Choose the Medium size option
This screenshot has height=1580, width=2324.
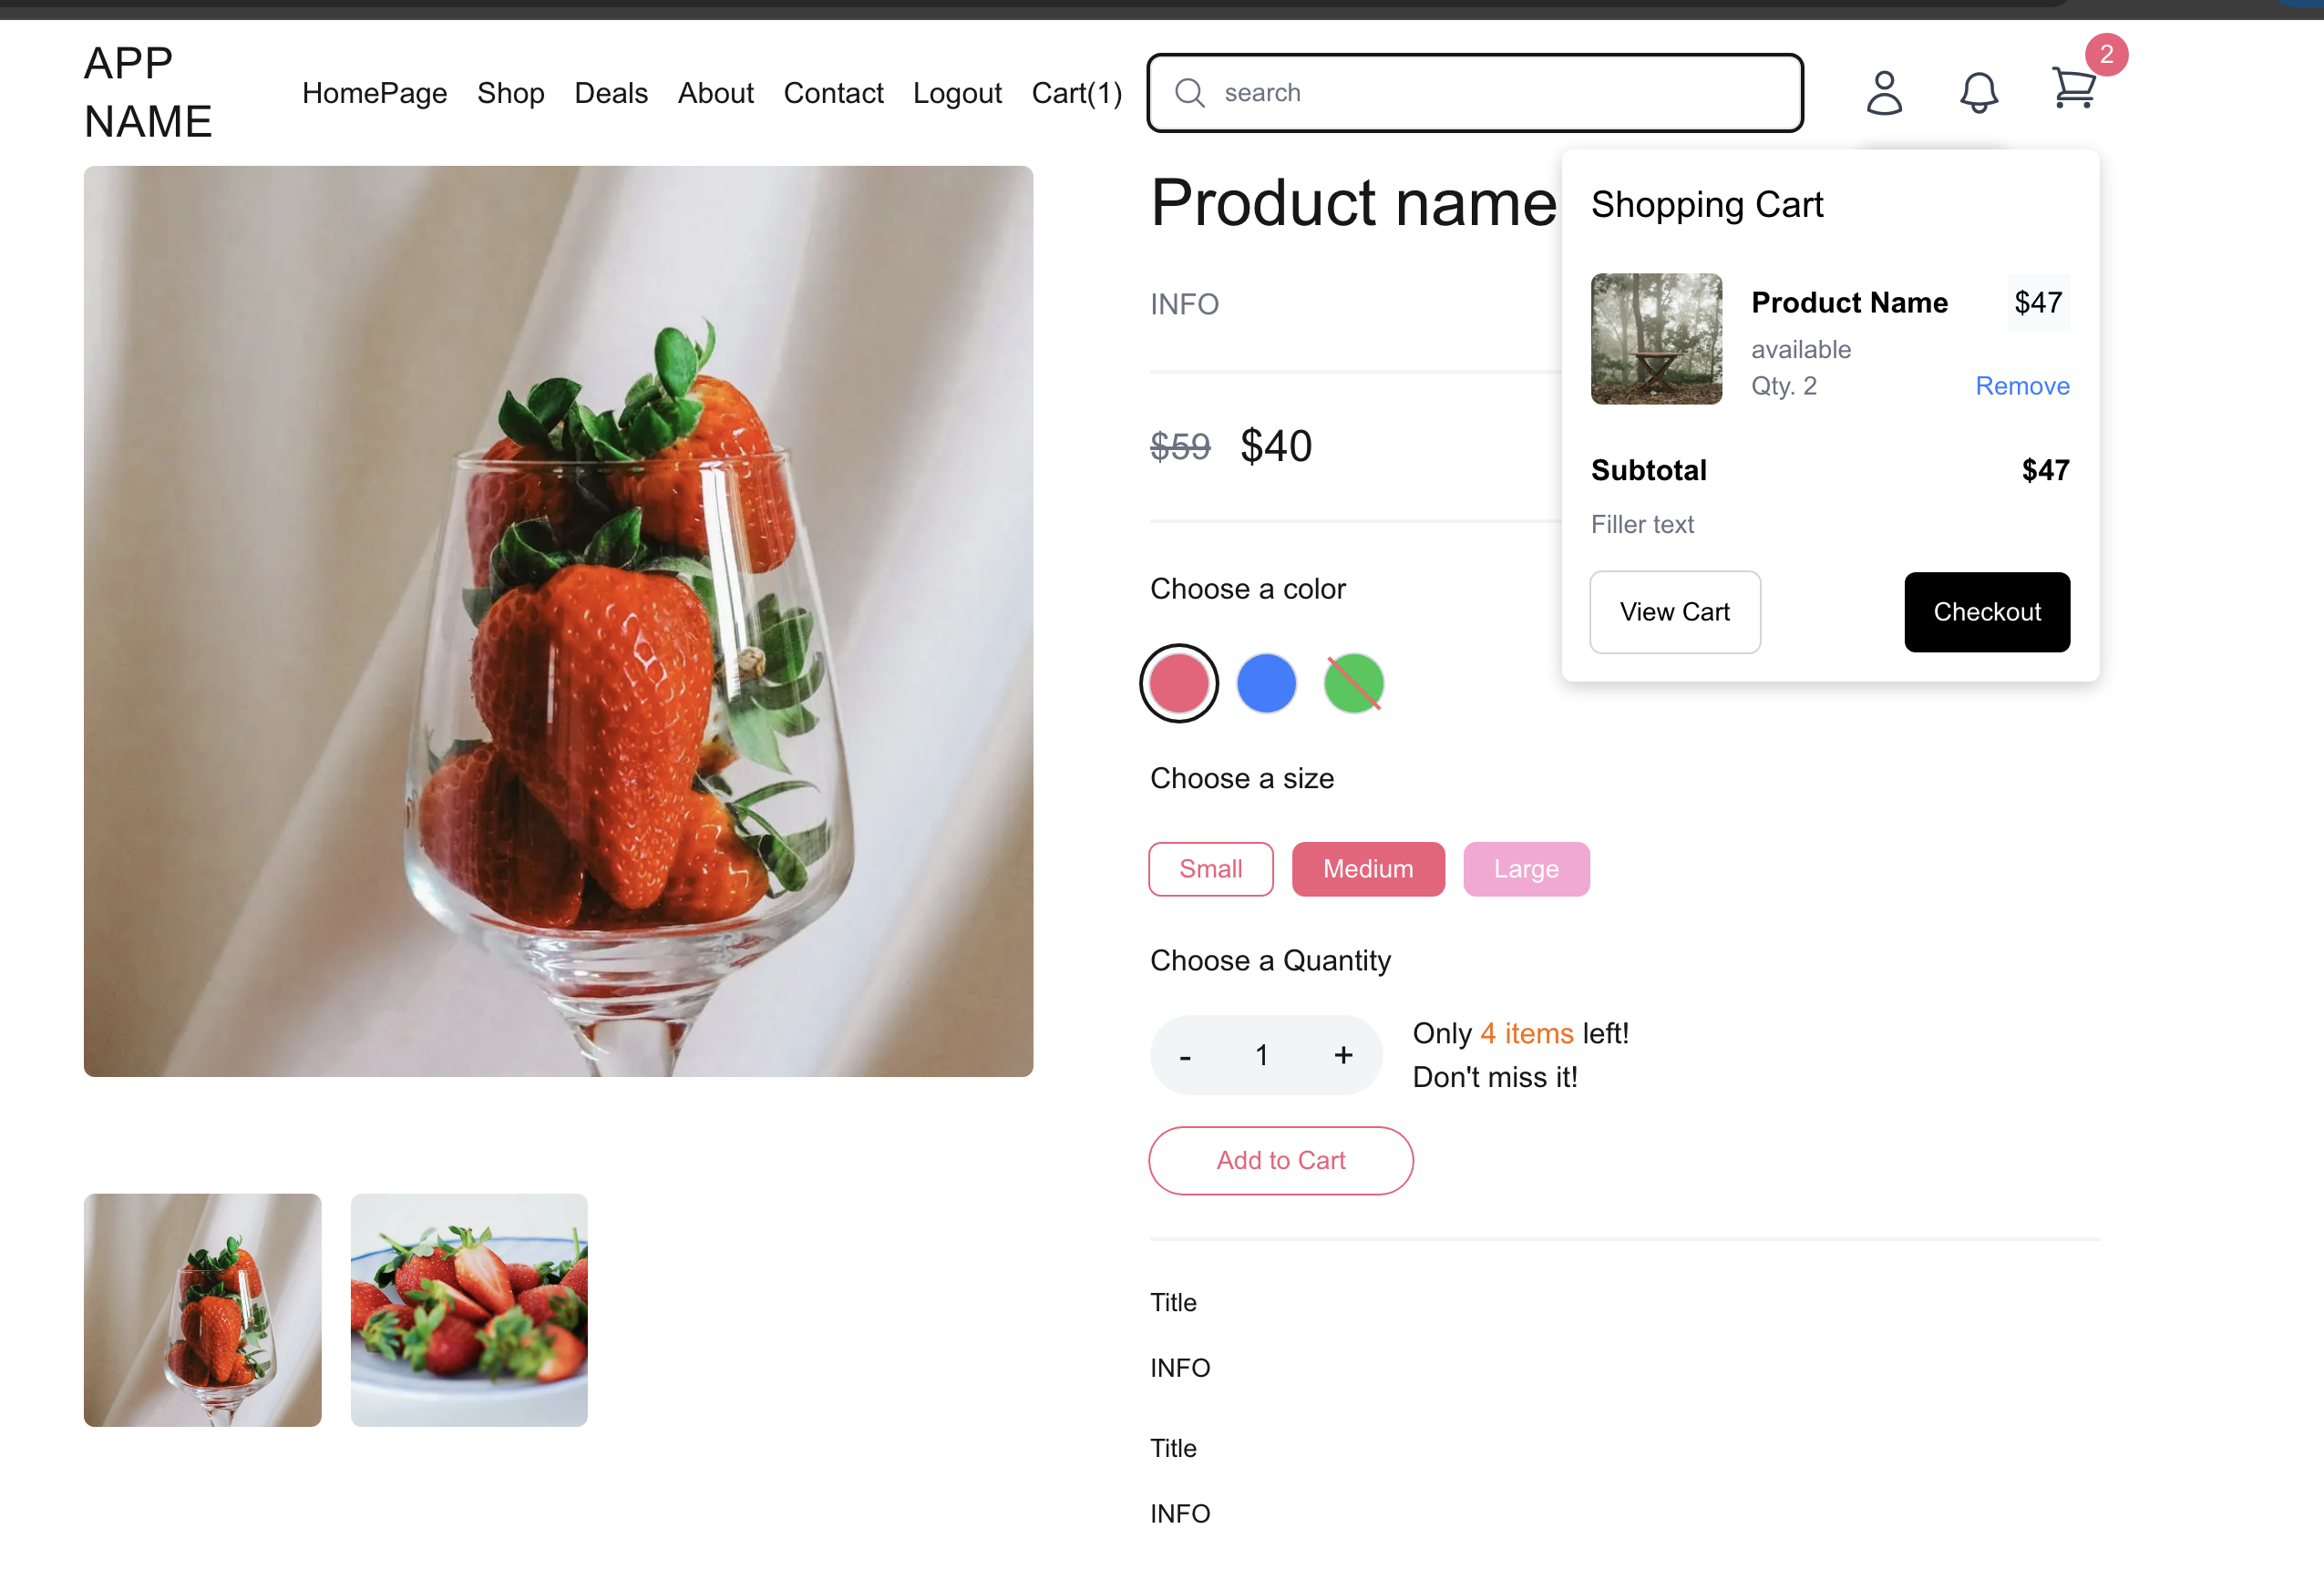coord(1367,869)
